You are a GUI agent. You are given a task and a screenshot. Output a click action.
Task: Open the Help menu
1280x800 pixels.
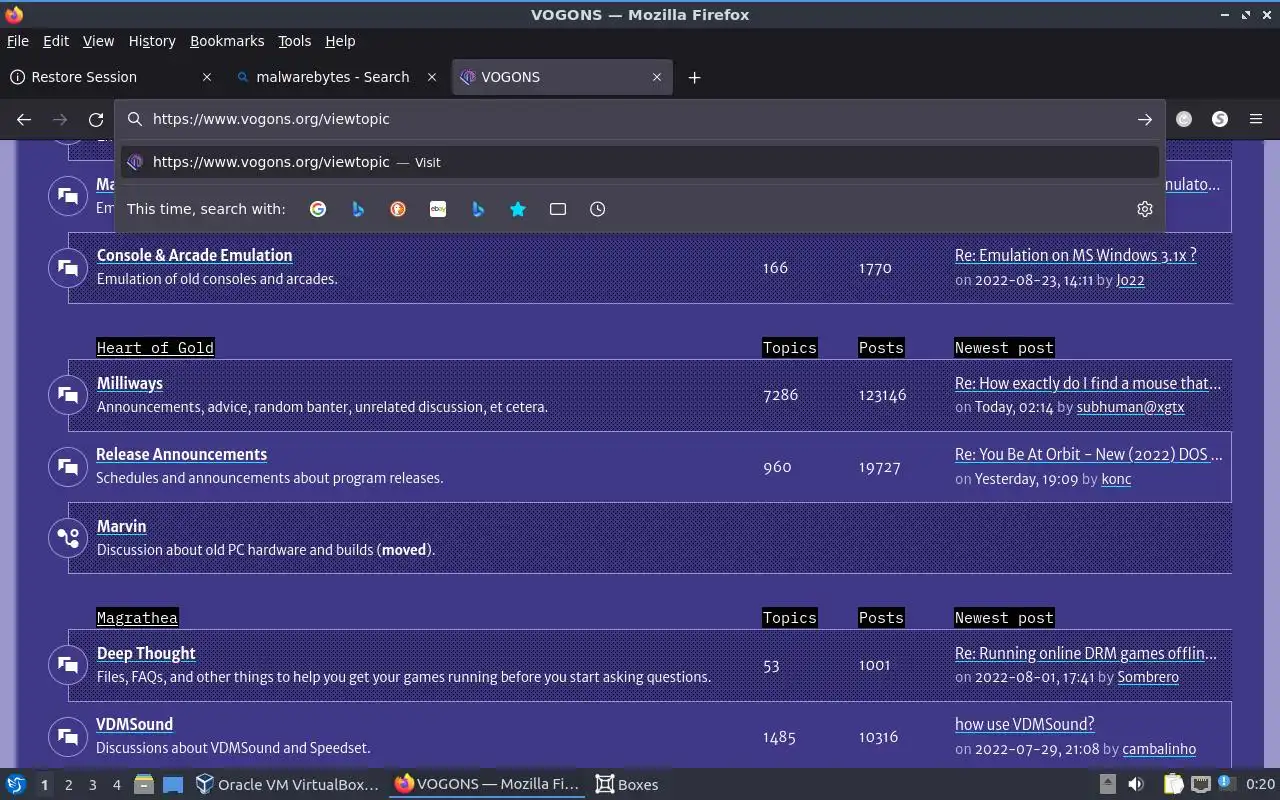click(340, 41)
